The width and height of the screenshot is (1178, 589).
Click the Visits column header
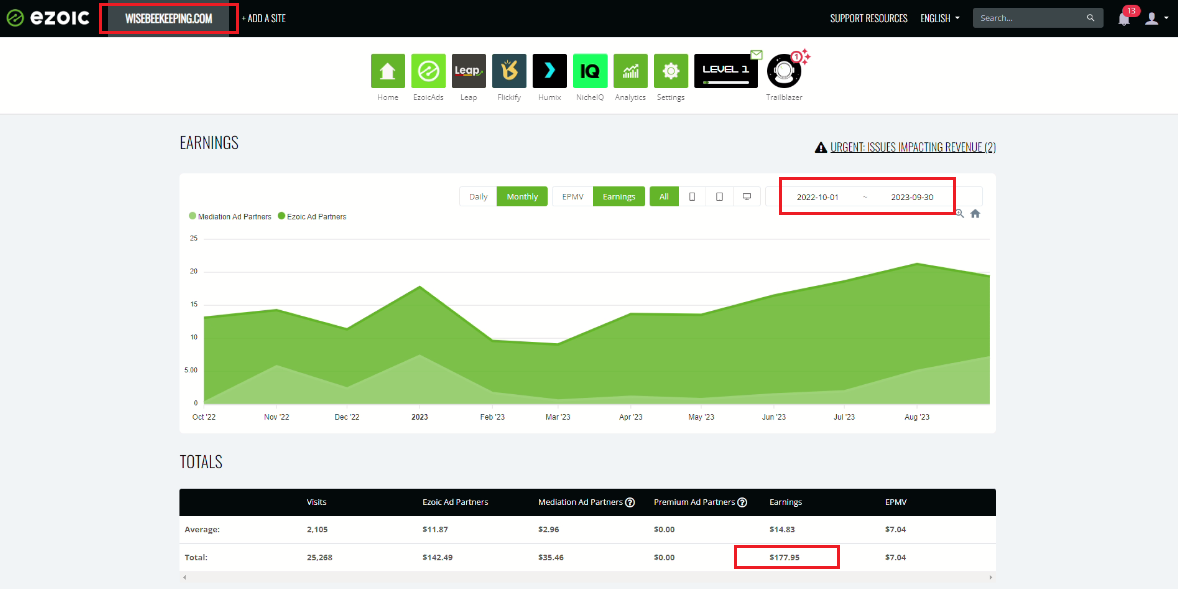point(316,503)
